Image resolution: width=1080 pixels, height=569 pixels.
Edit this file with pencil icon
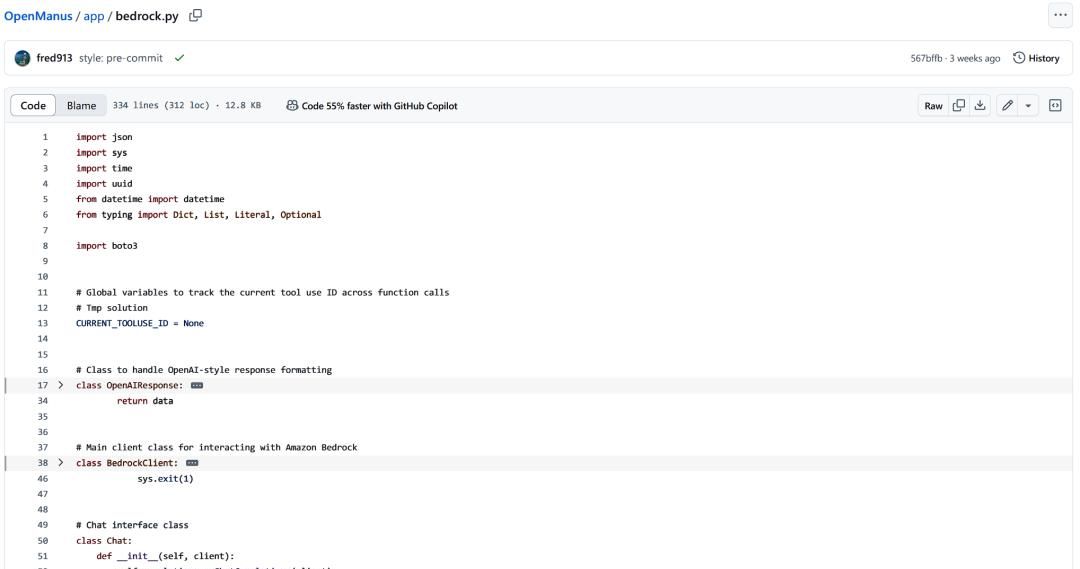pos(1006,106)
